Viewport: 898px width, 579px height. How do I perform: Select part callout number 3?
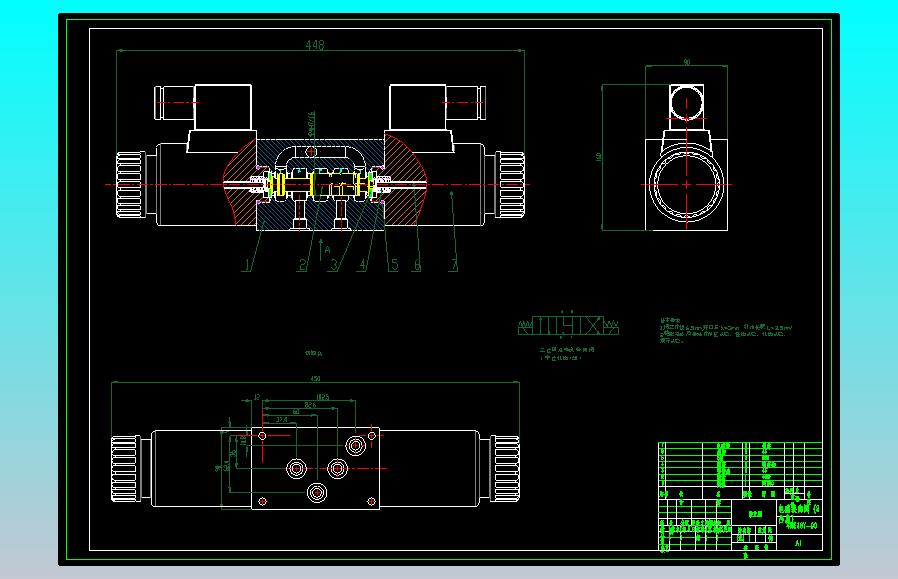[334, 265]
